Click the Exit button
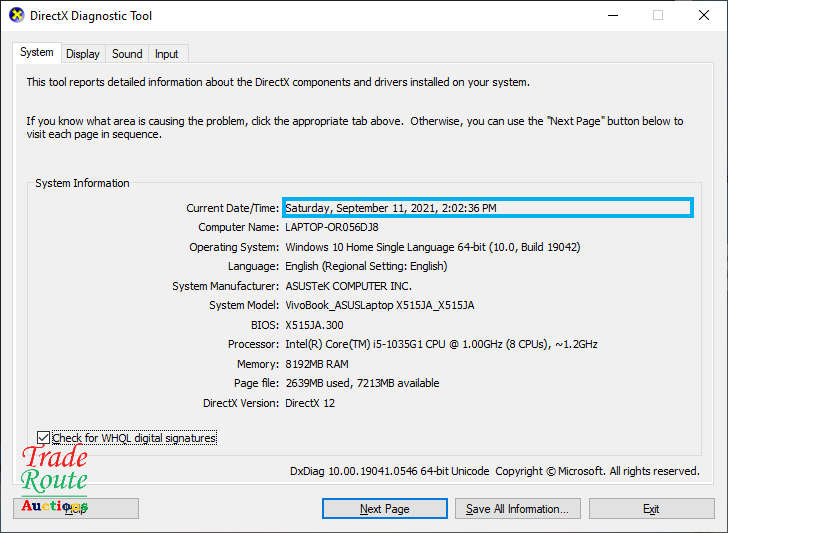This screenshot has width=819, height=533. (651, 509)
